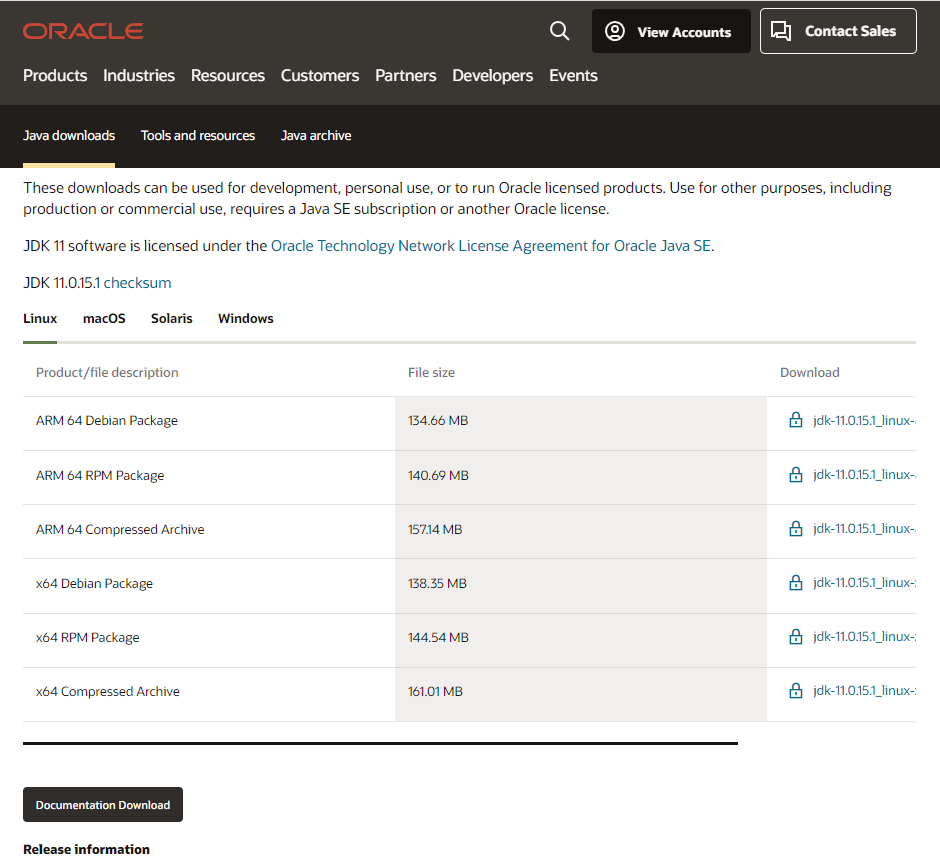Open the Products menu
This screenshot has width=940, height=857.
click(55, 76)
